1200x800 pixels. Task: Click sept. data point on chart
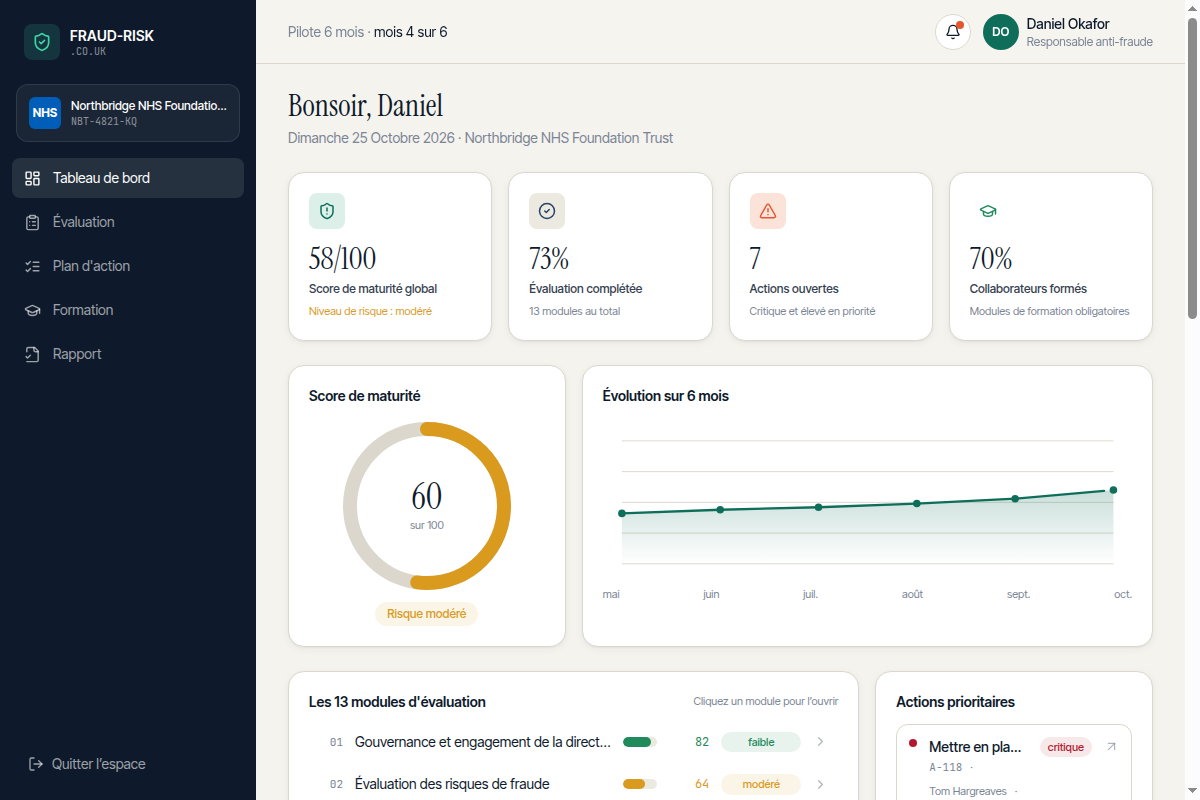1015,498
